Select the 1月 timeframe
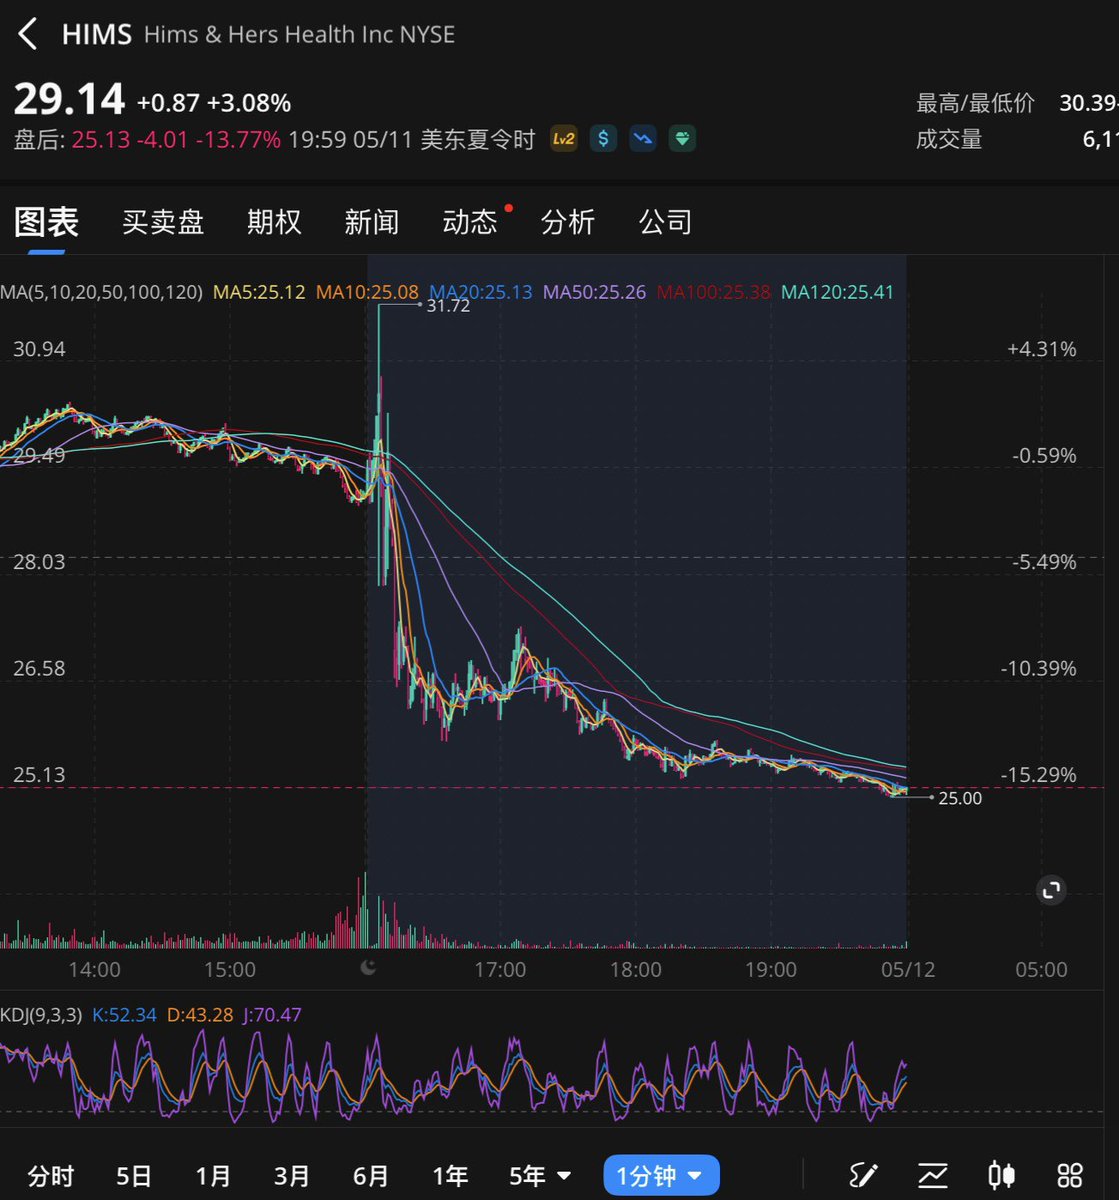The height and width of the screenshot is (1200, 1119). pos(213,1176)
